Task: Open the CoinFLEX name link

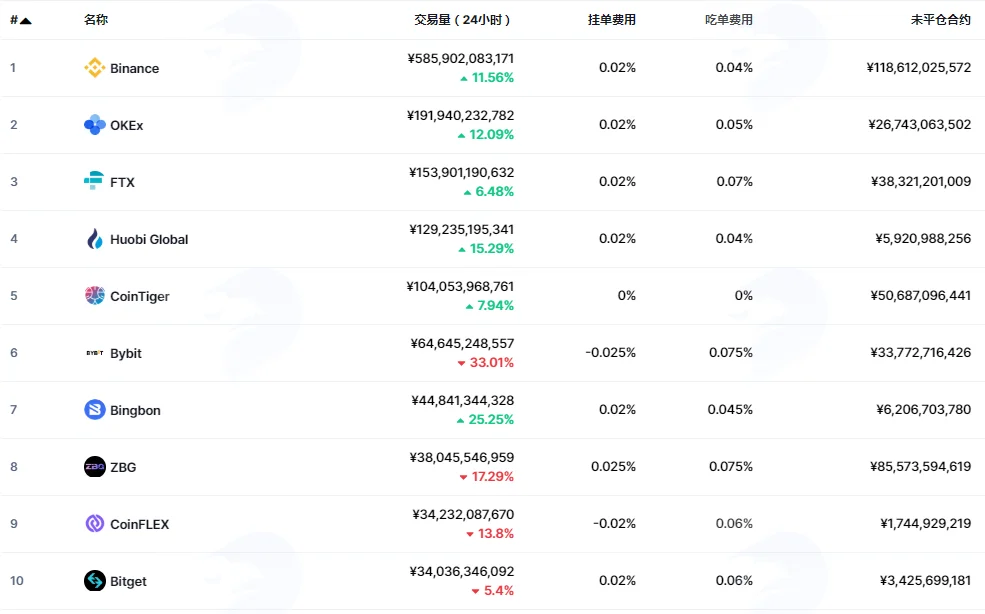Action: tap(139, 524)
